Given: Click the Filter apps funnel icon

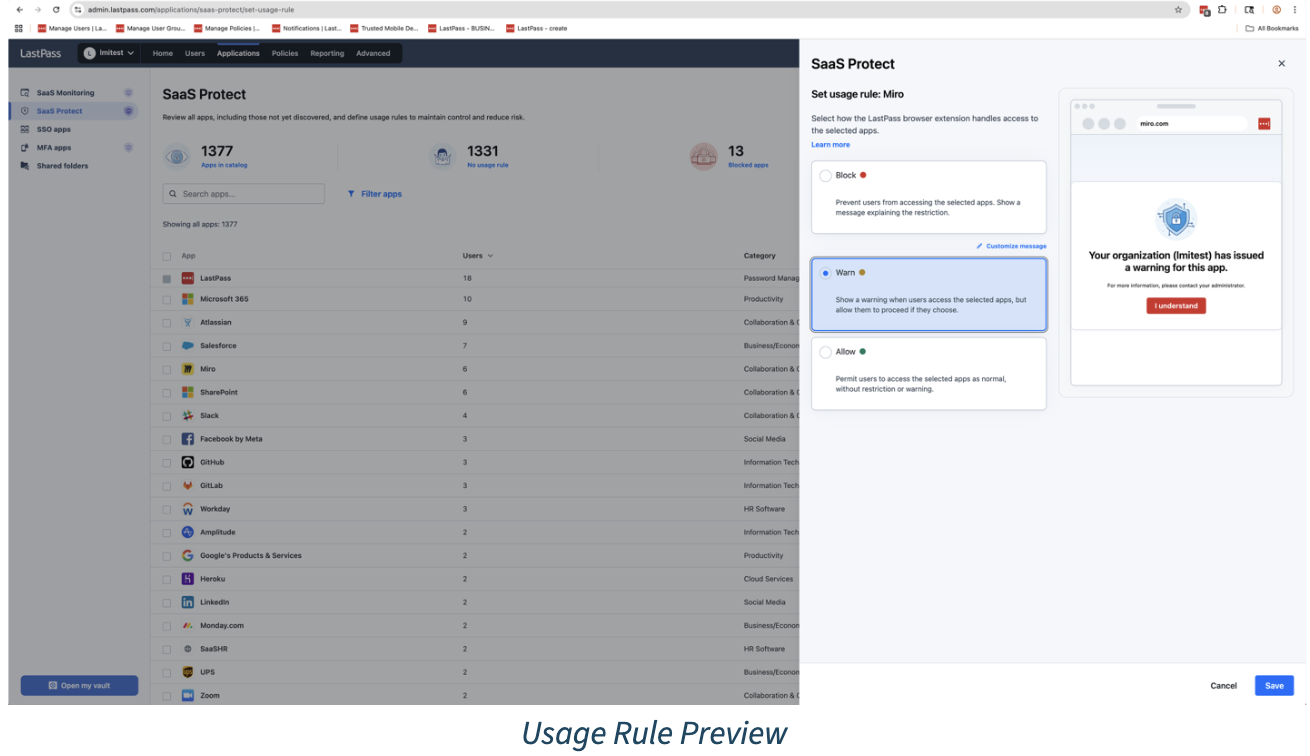Looking at the screenshot, I should coord(351,194).
